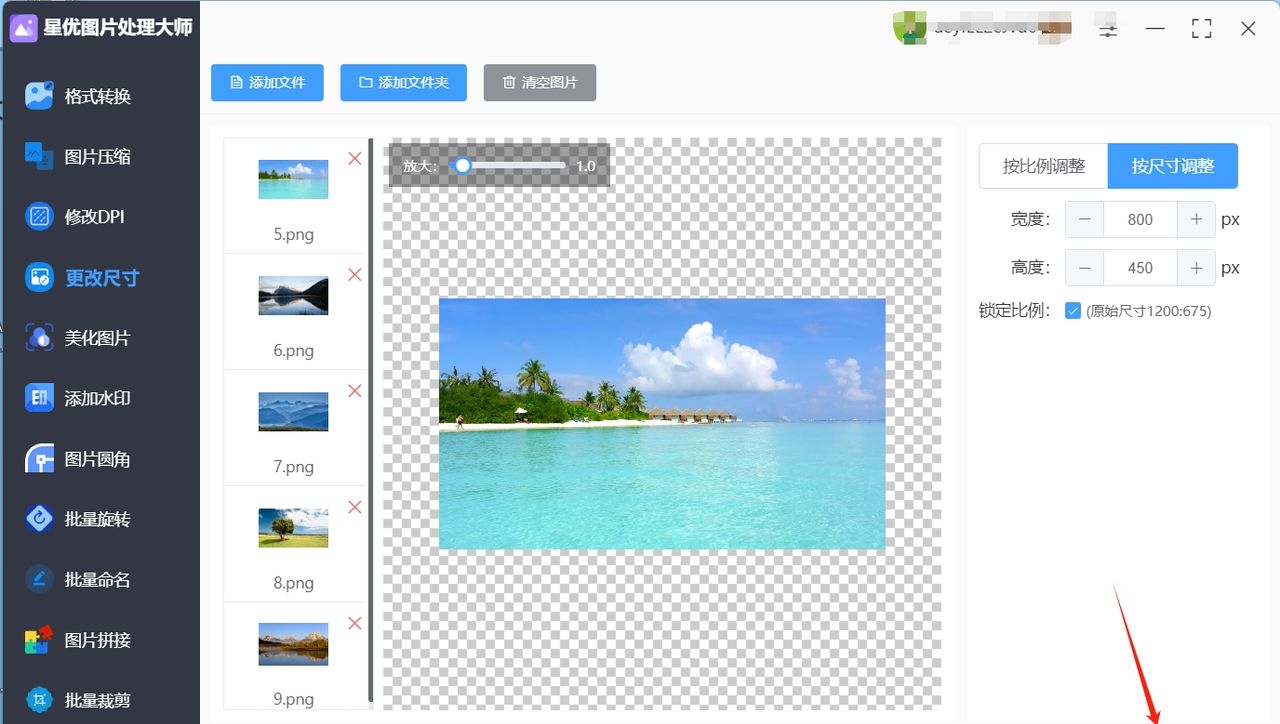Maximize the application window

1202,29
